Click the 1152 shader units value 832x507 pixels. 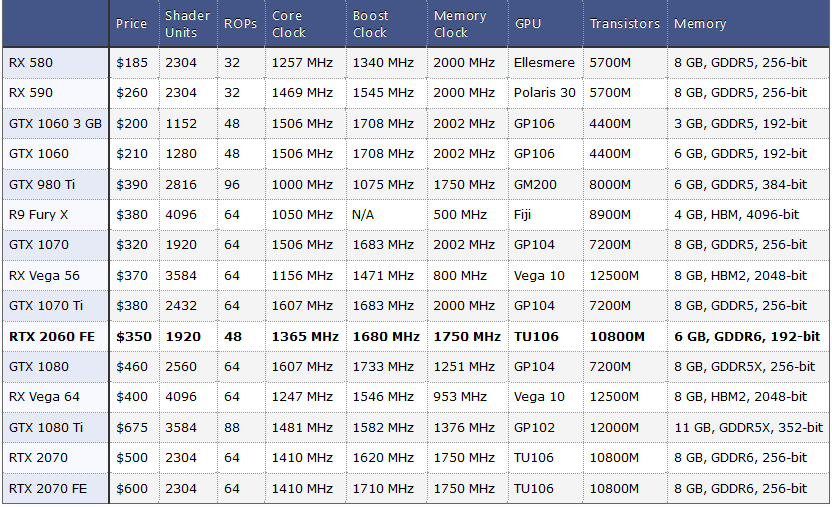pos(181,124)
